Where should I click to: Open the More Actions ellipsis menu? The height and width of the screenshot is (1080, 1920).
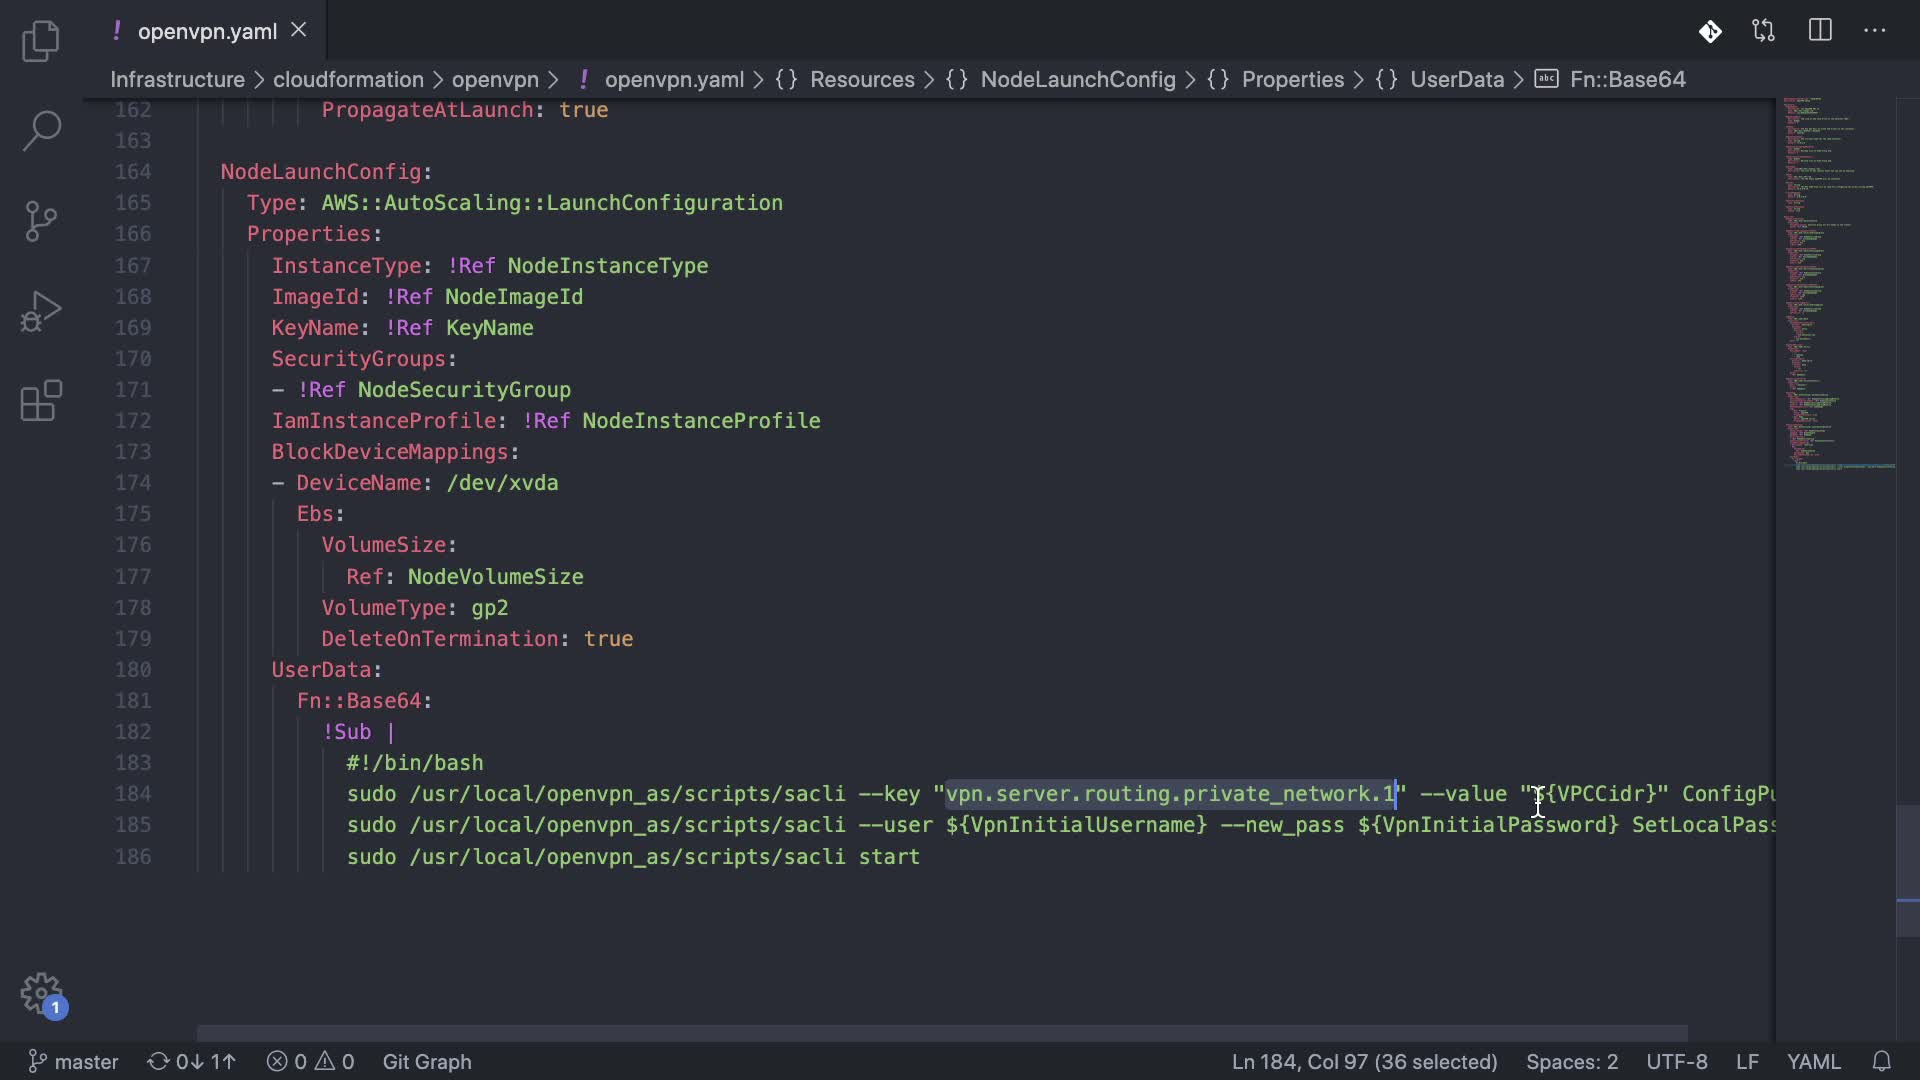[1875, 31]
